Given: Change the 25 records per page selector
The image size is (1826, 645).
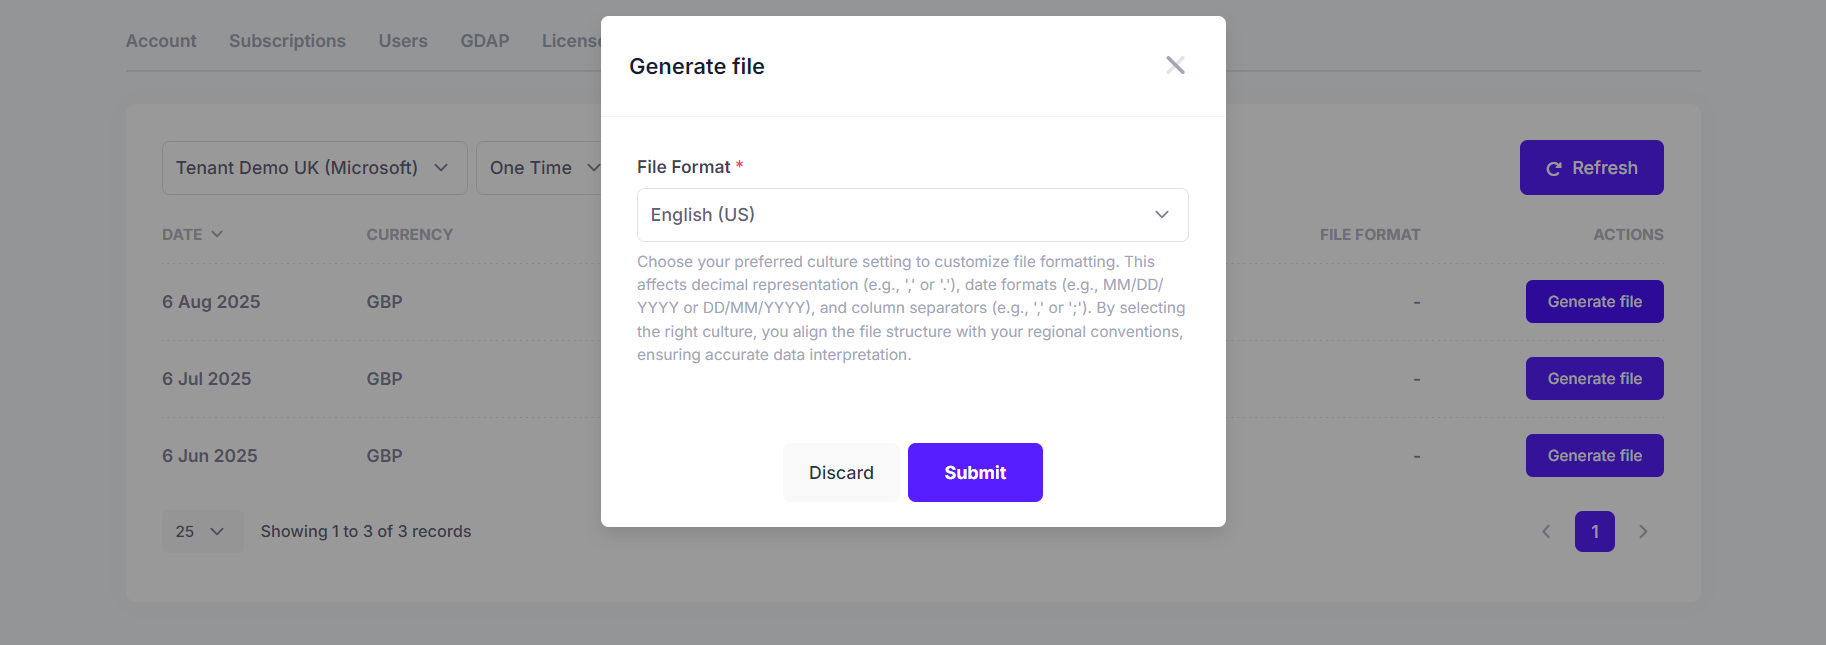Looking at the screenshot, I should tap(202, 532).
